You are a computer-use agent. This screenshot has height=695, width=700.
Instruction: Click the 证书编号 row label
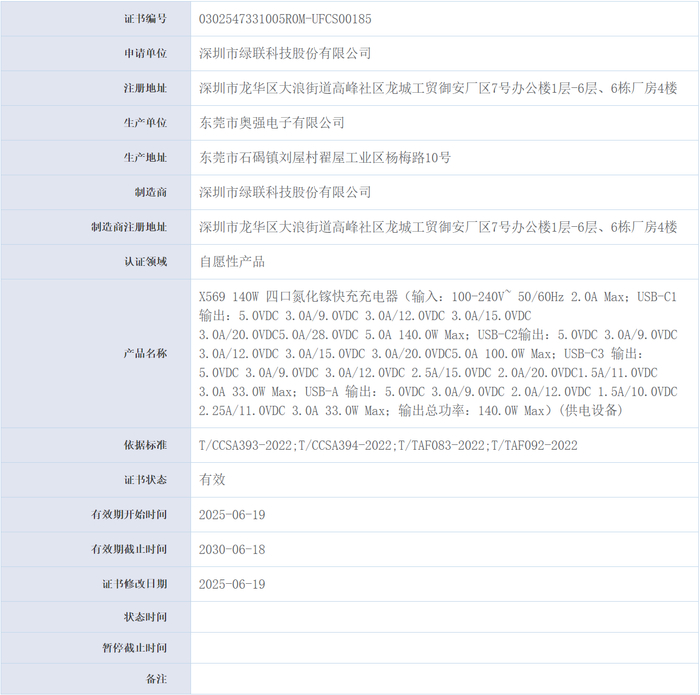(x=145, y=19)
